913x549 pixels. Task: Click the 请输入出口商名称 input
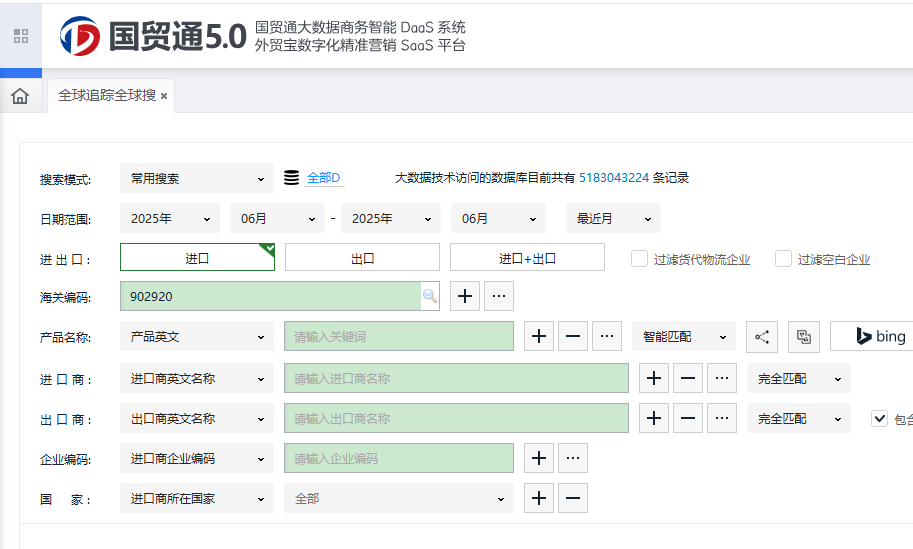point(456,419)
